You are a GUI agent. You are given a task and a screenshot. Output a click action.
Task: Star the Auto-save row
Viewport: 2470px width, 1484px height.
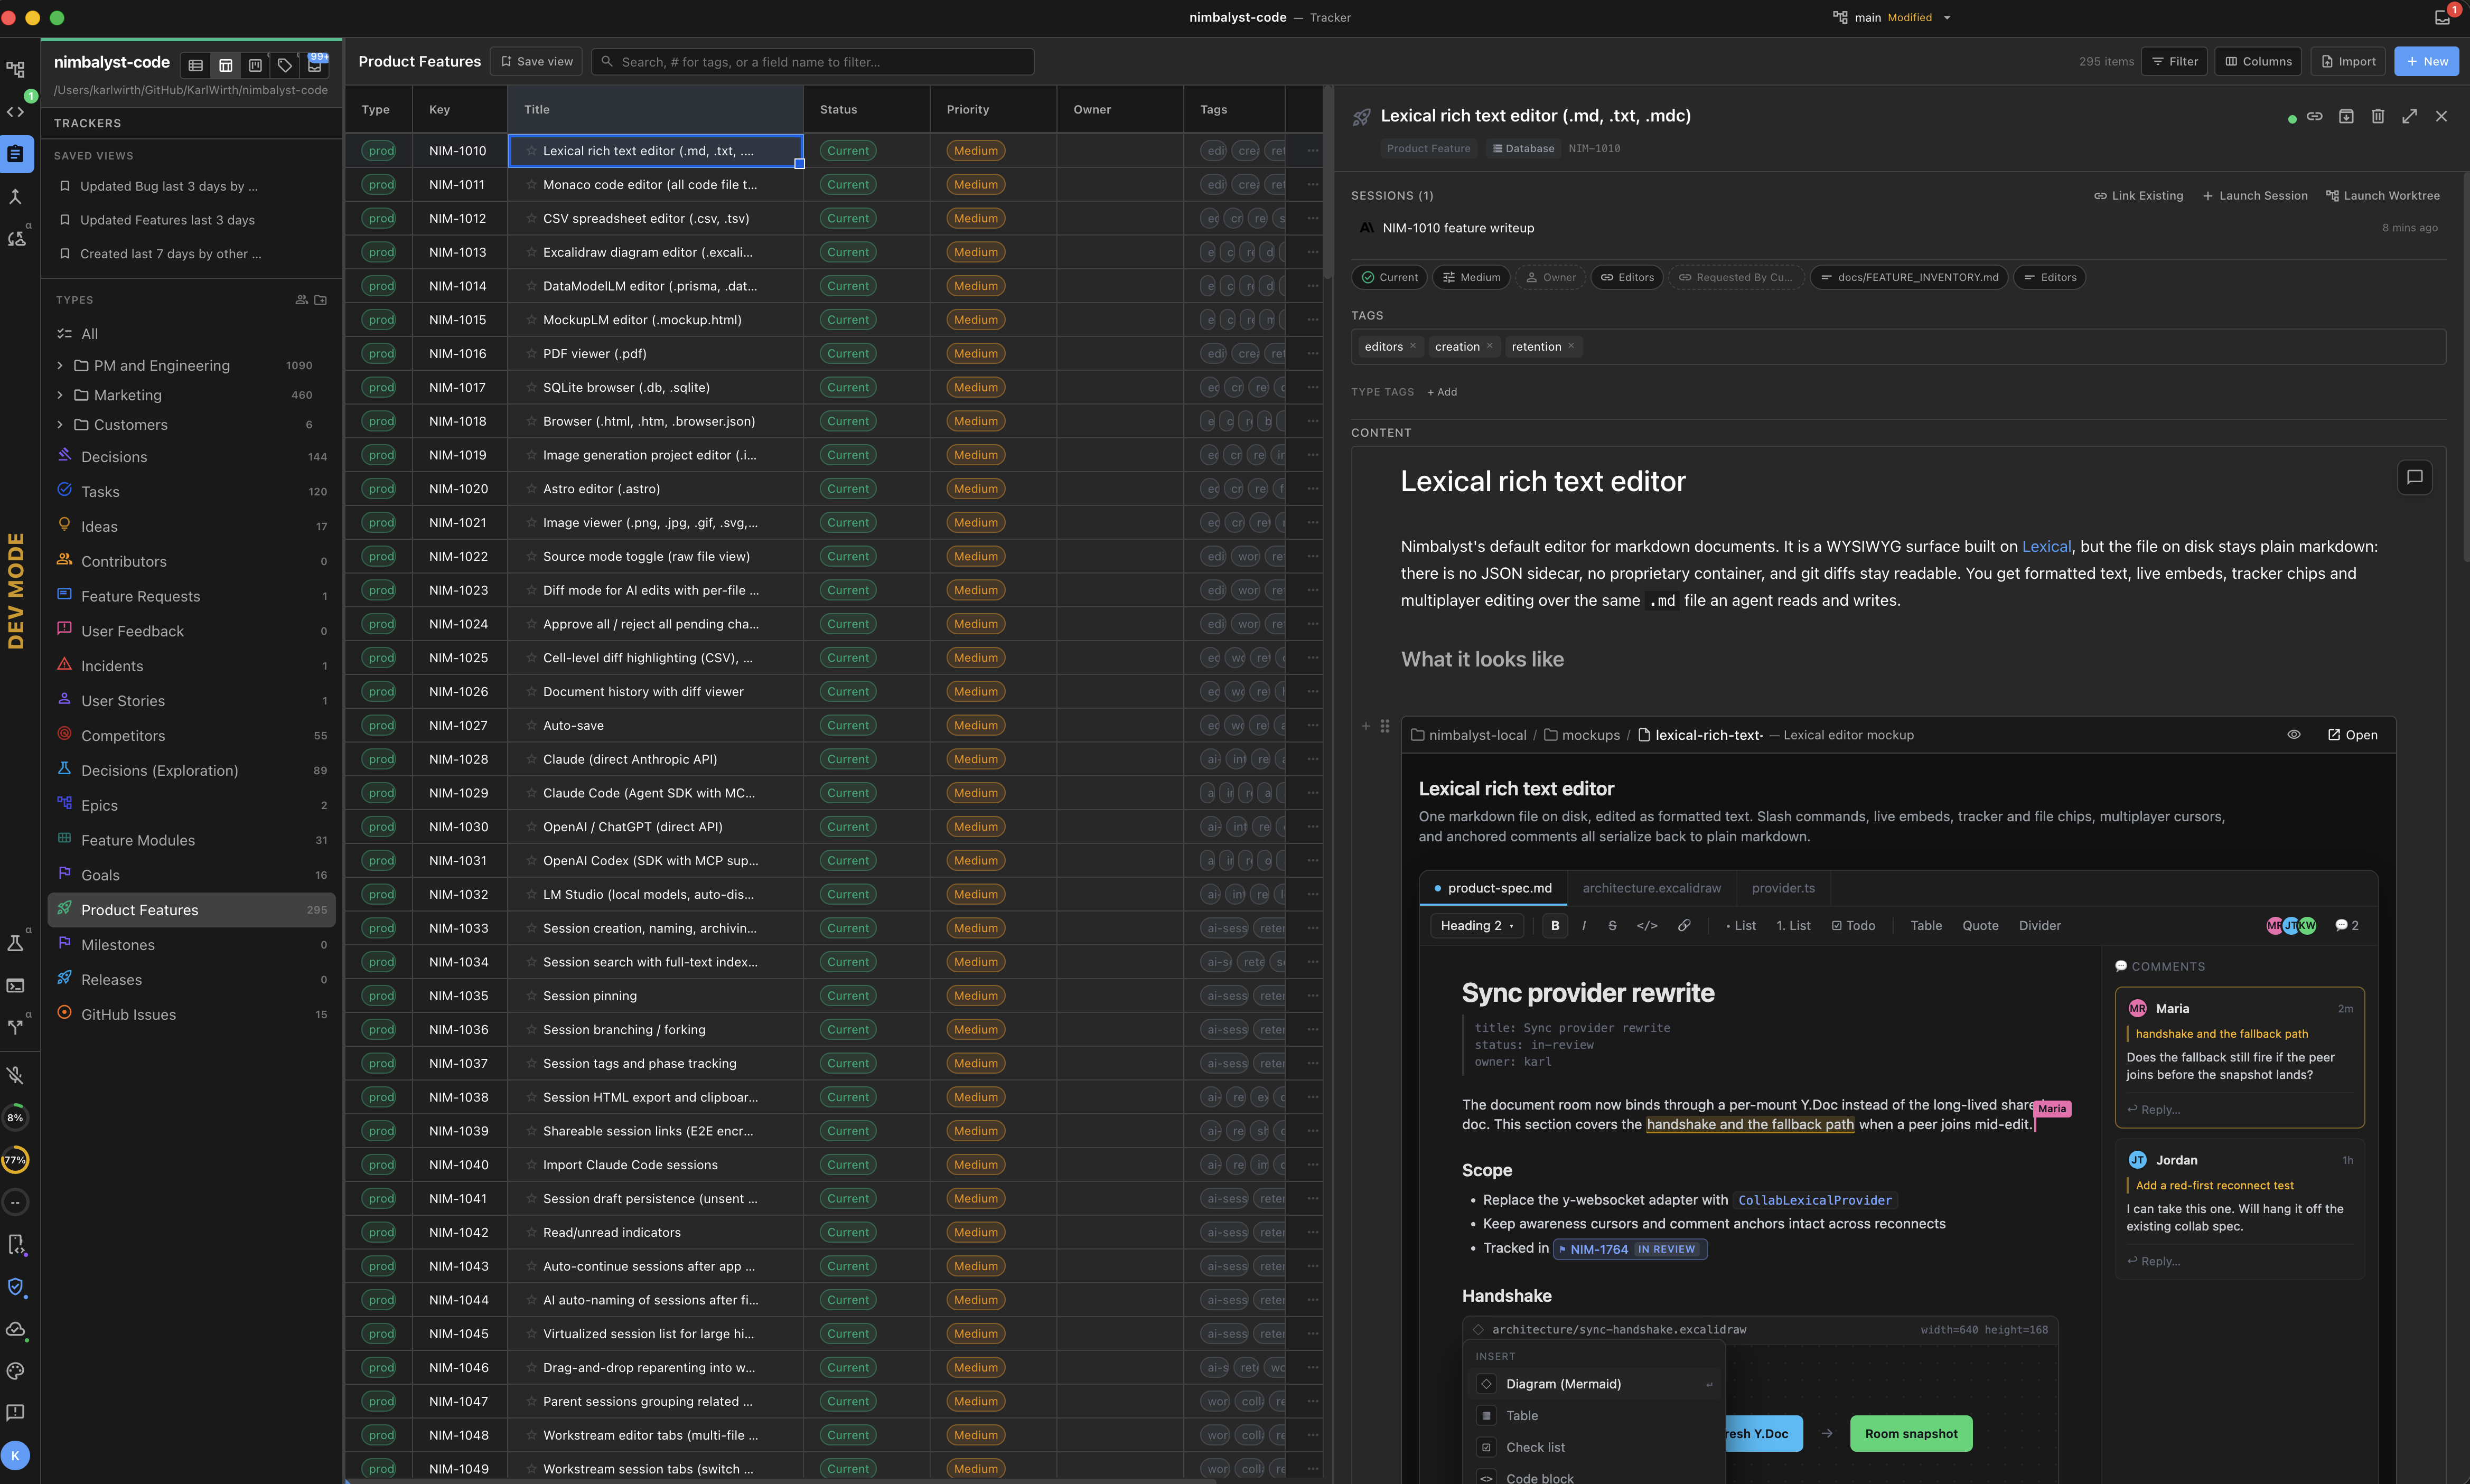click(531, 726)
